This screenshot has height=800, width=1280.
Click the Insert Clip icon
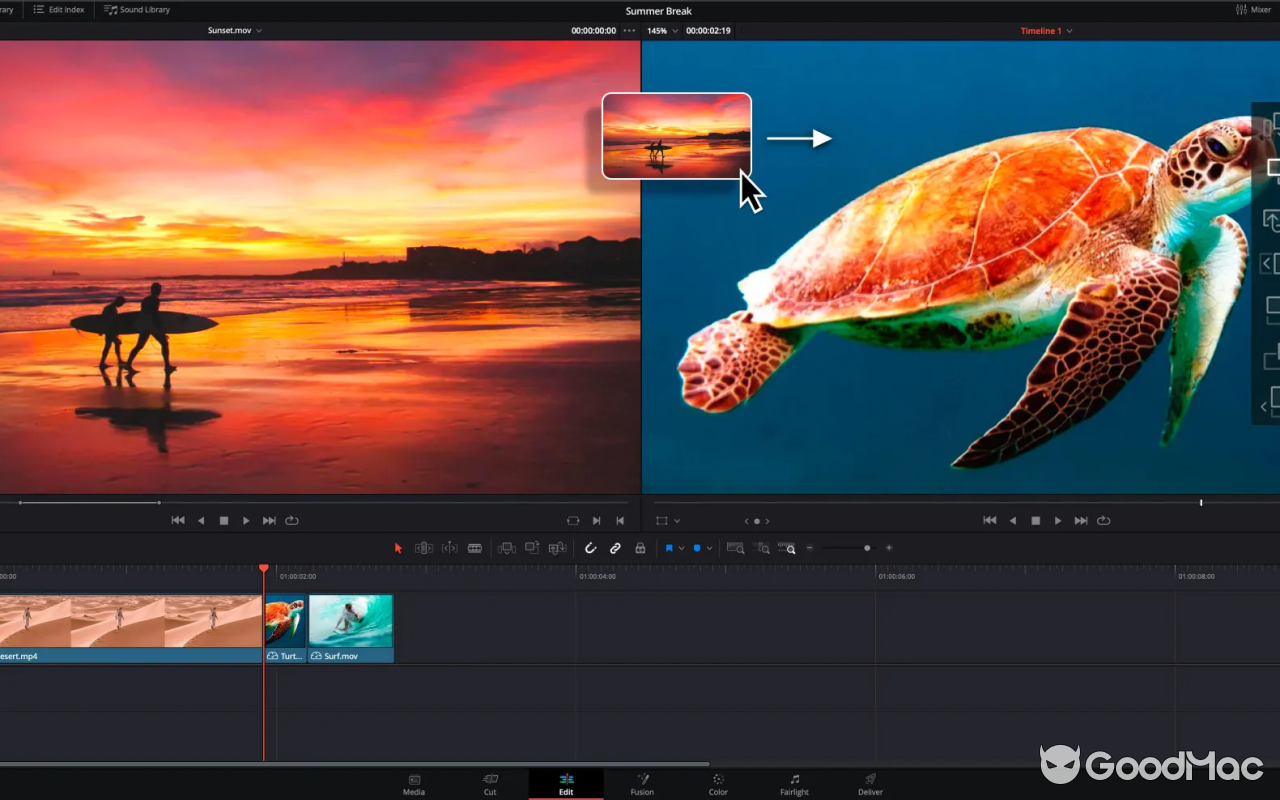506,547
